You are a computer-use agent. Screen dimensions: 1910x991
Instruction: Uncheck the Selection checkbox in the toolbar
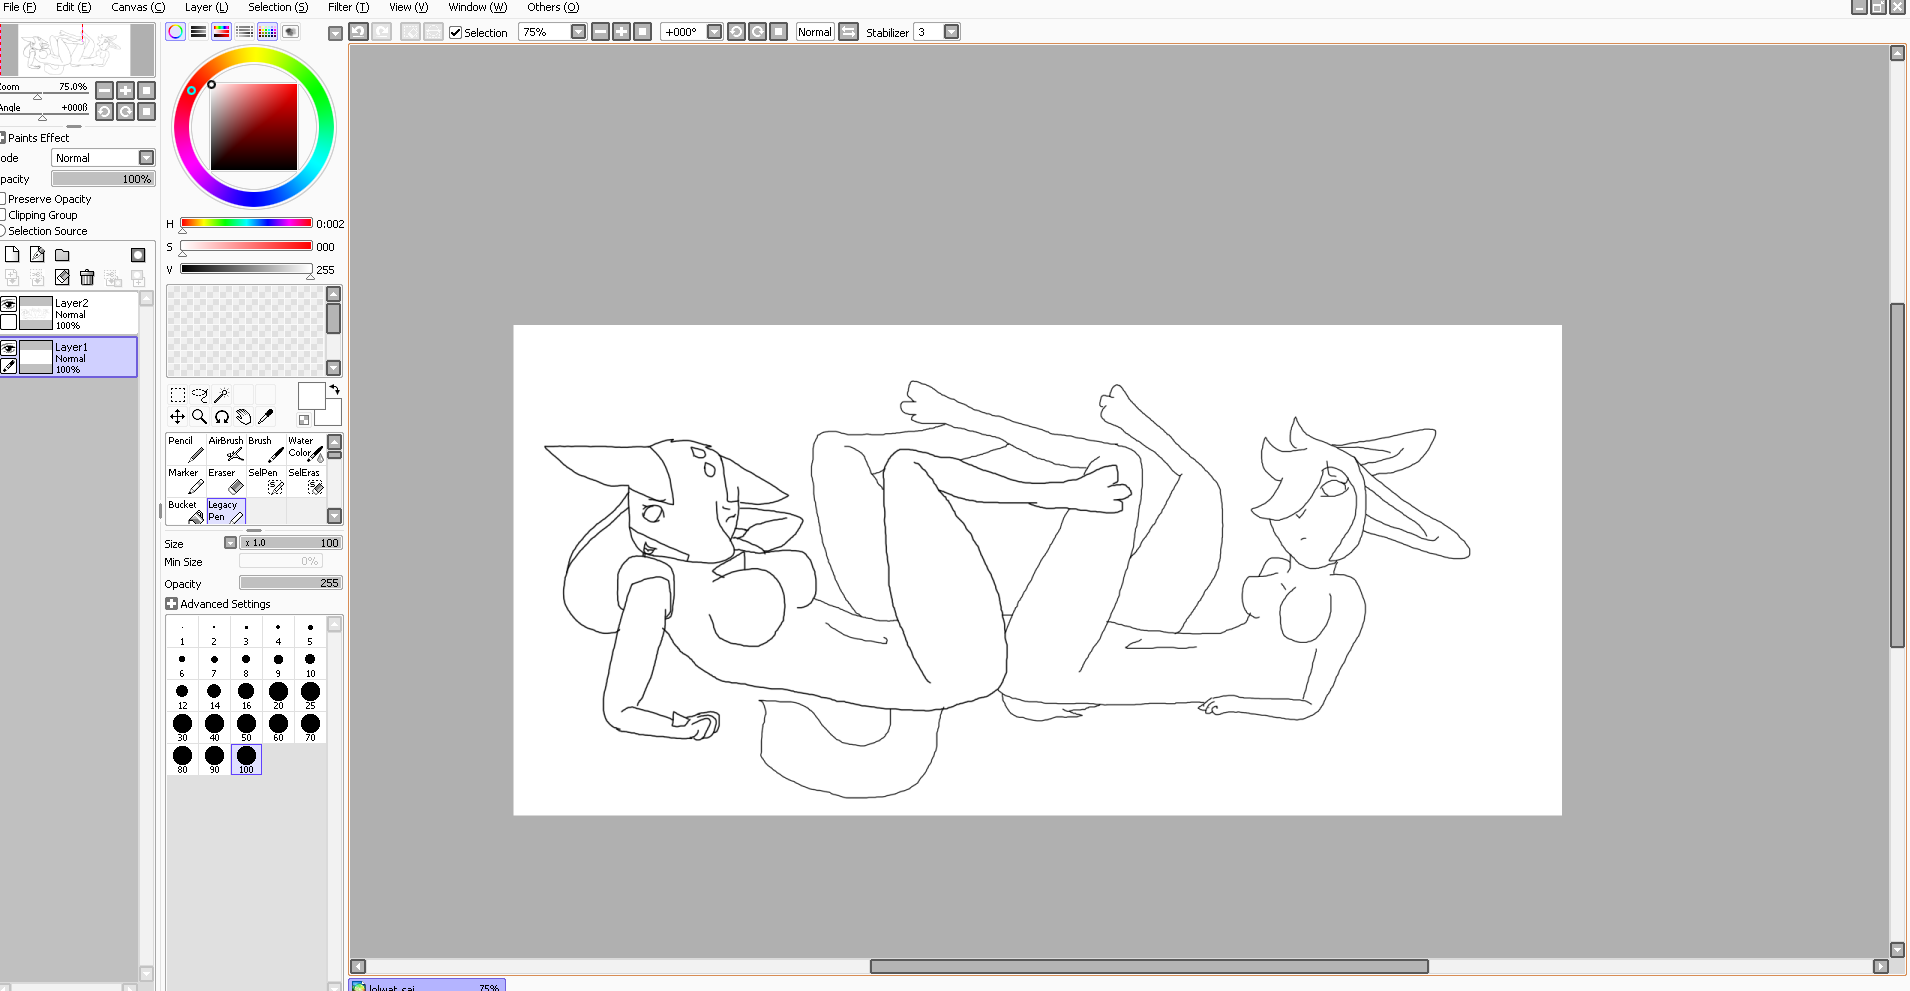pos(456,33)
